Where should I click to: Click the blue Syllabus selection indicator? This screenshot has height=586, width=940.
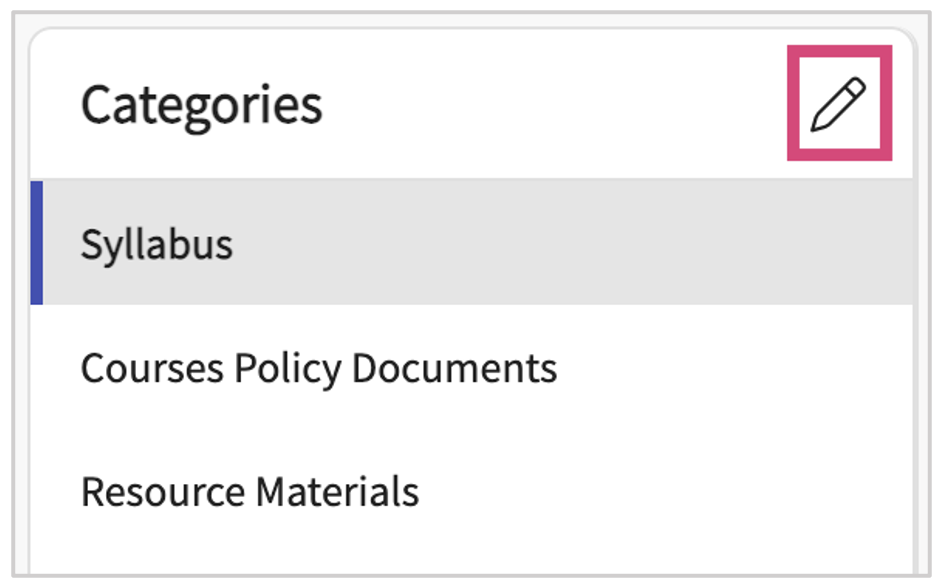click(x=37, y=243)
